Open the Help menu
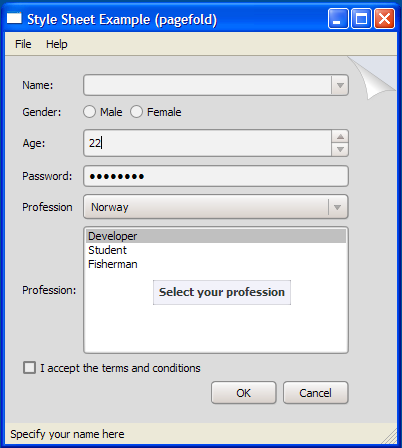402x448 pixels. [57, 44]
